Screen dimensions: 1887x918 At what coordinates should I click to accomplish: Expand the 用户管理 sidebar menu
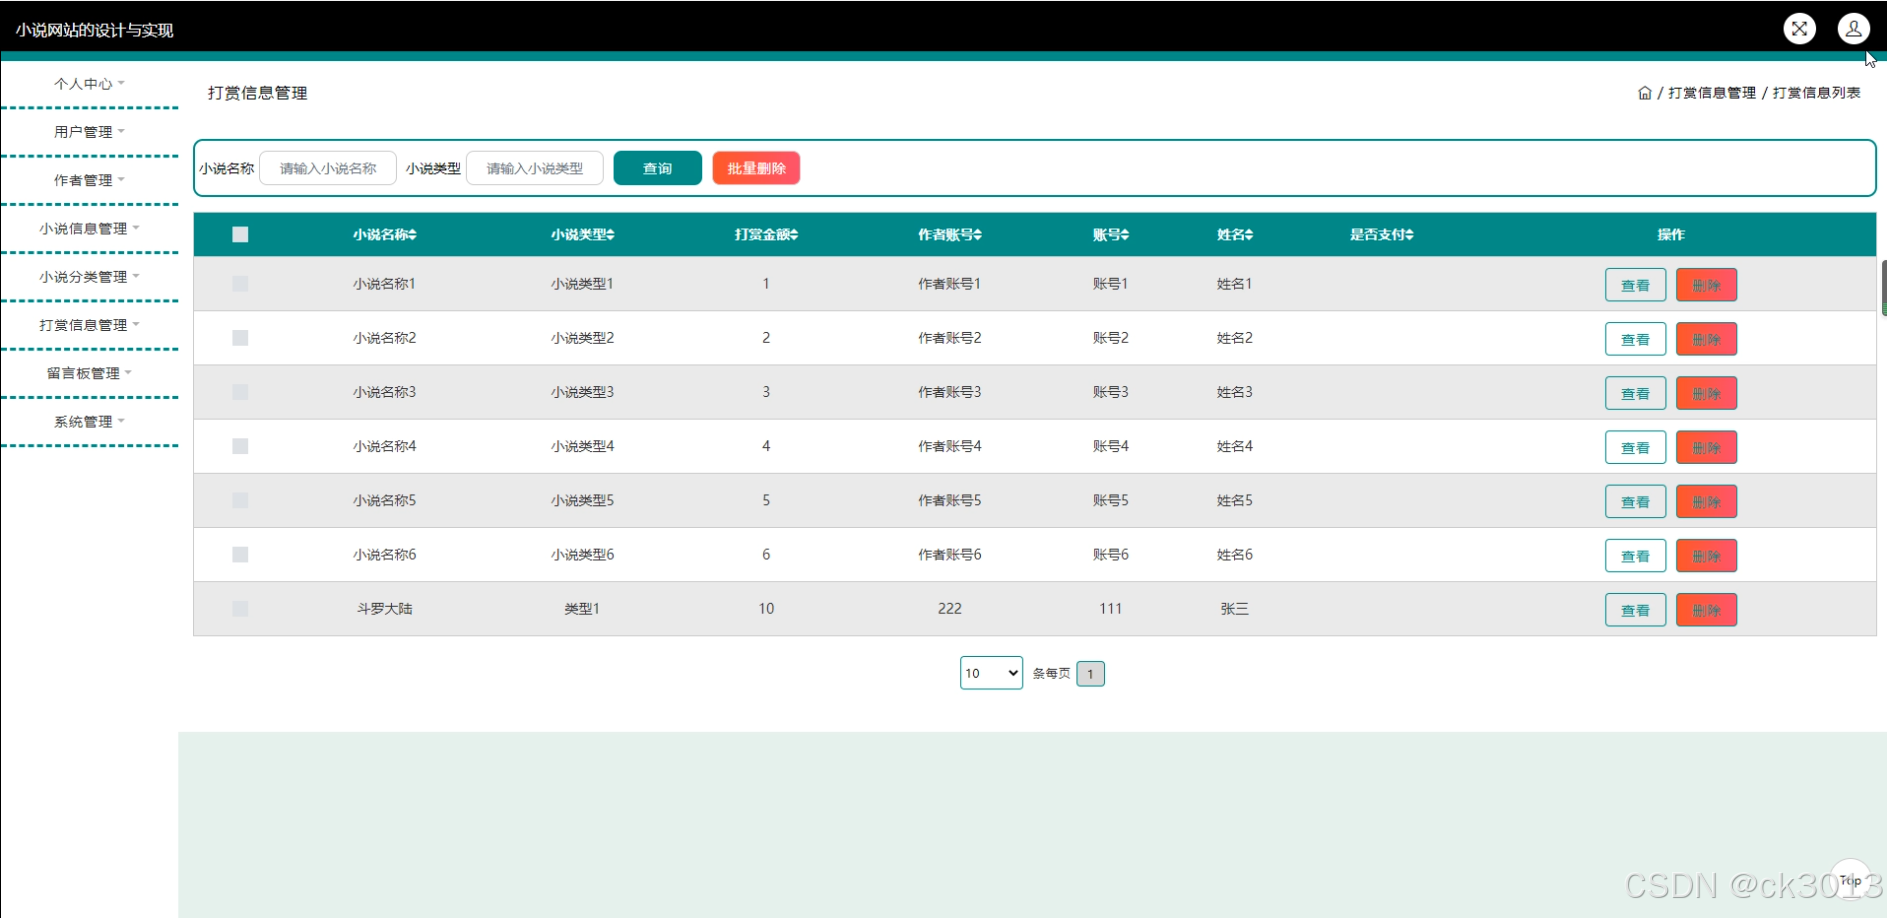click(x=89, y=132)
